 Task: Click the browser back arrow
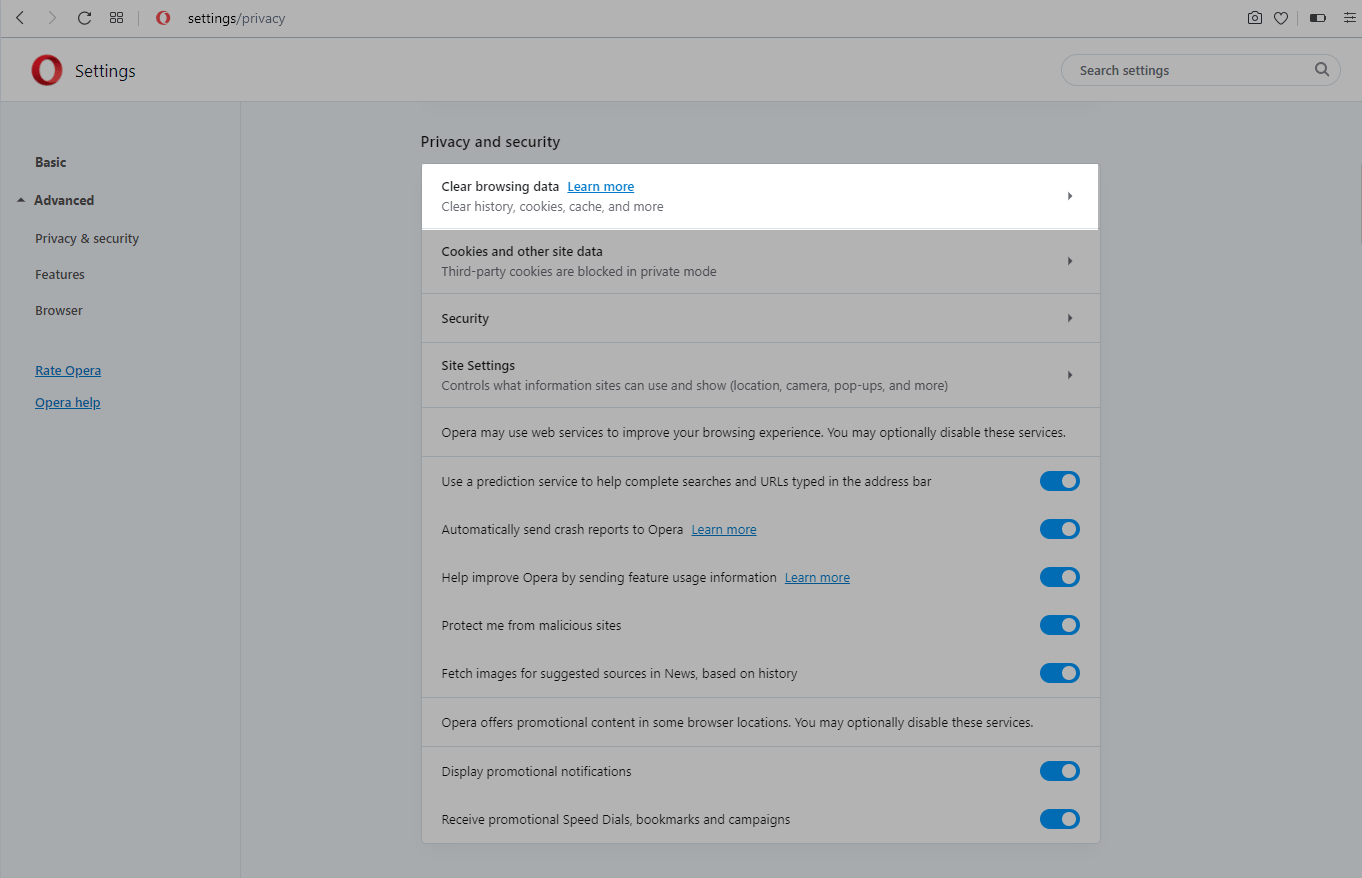[20, 18]
